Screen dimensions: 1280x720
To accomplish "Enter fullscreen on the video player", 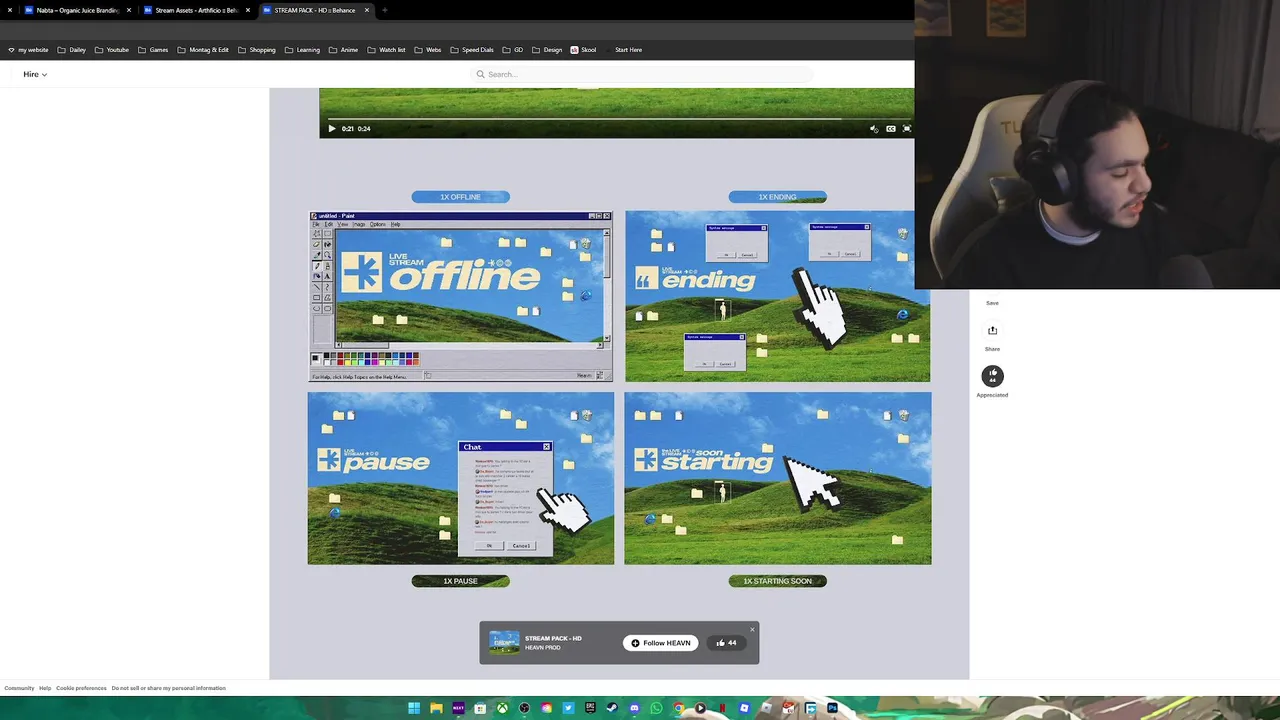I will (x=907, y=128).
